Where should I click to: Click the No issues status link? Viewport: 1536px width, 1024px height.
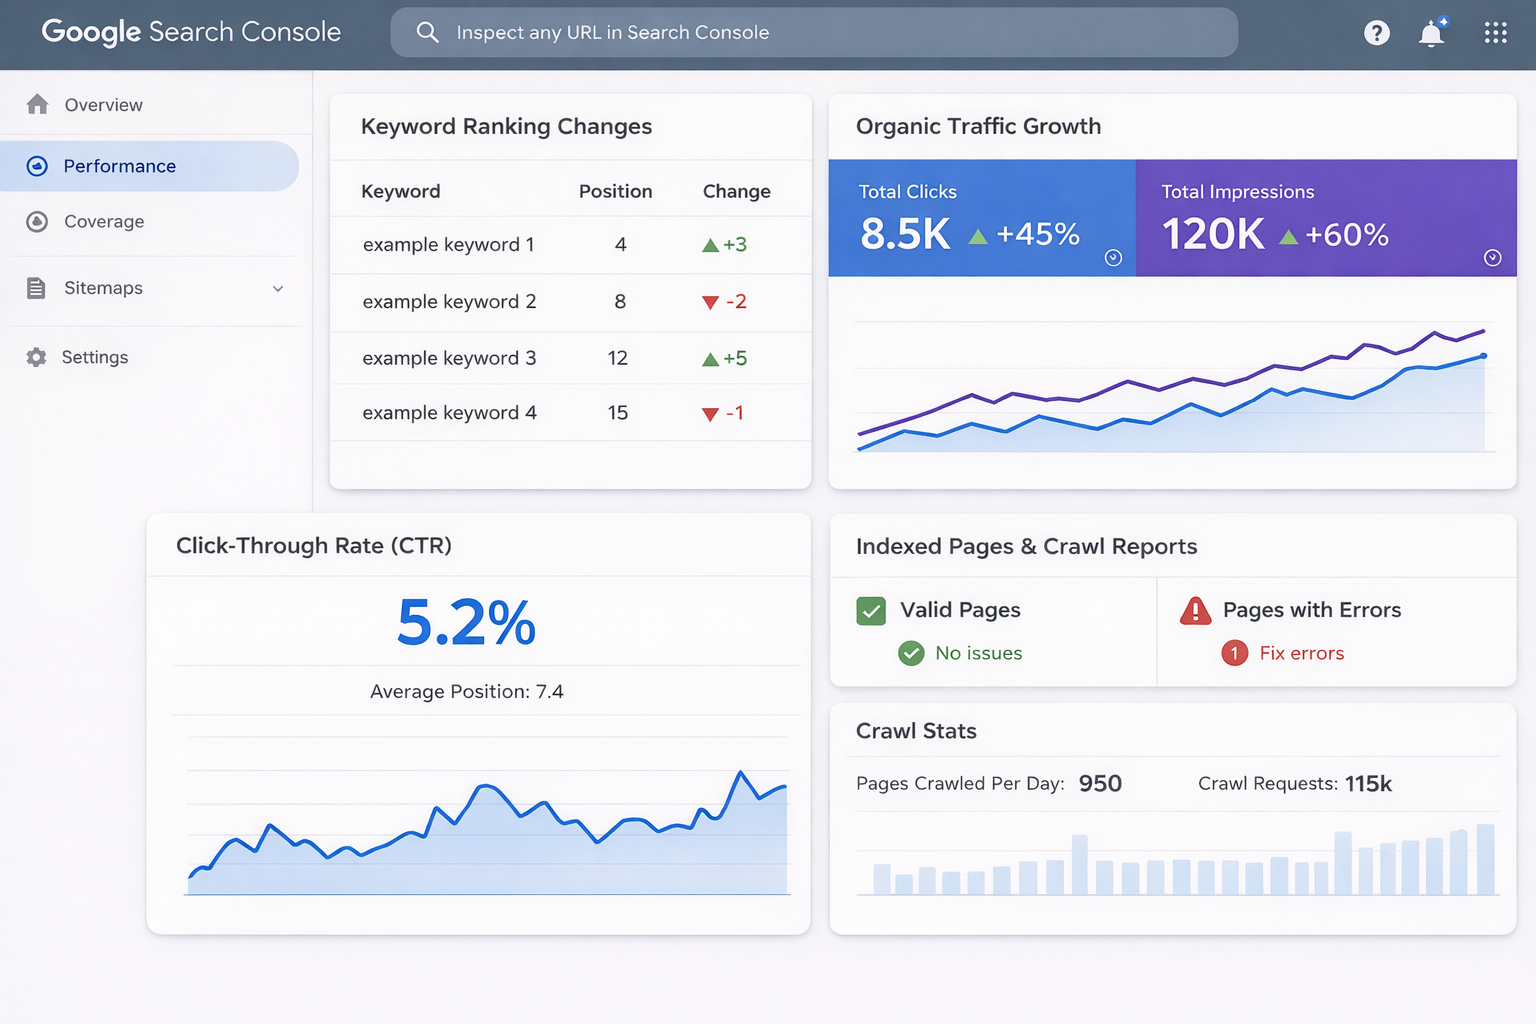(x=978, y=654)
